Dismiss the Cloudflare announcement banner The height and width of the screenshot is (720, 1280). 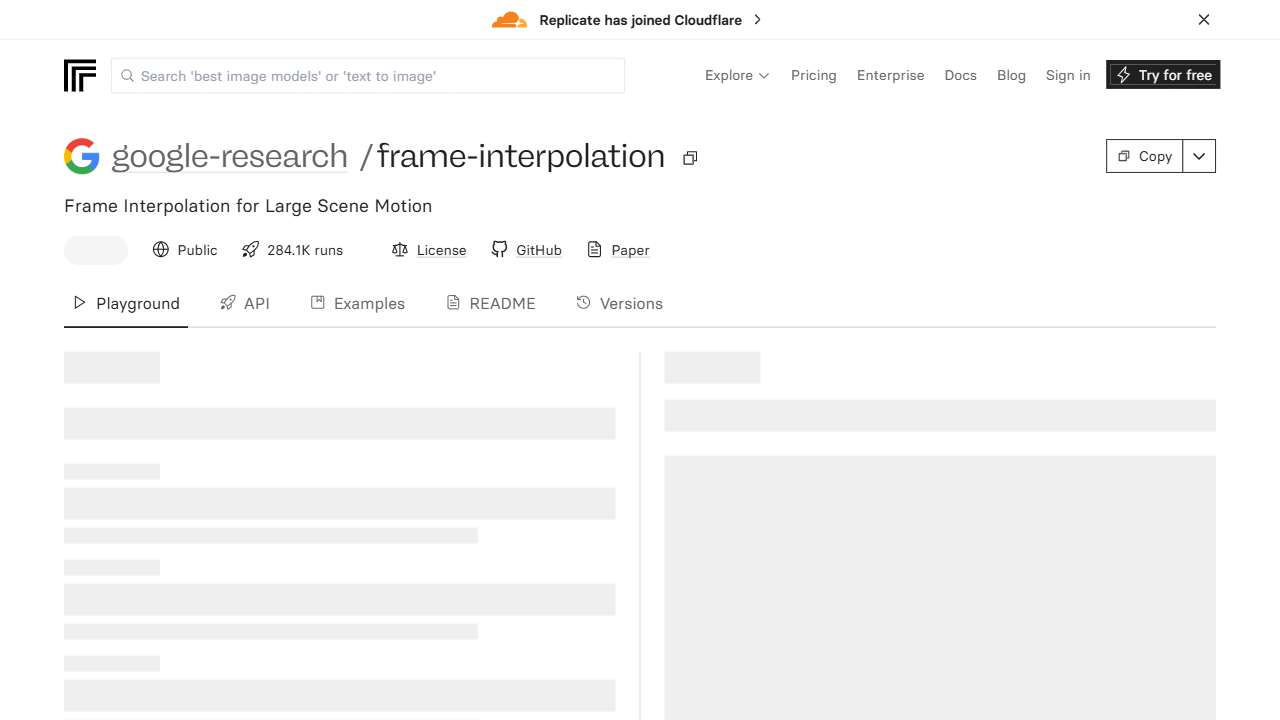tap(1204, 20)
